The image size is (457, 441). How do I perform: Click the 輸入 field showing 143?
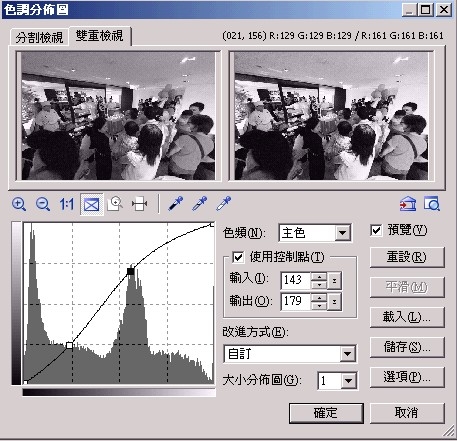point(296,280)
